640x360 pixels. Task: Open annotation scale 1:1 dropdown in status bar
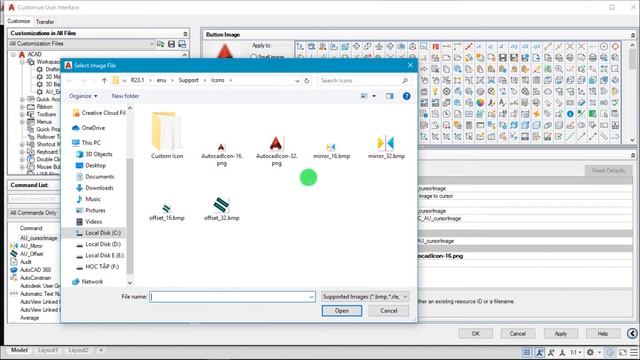pos(576,352)
